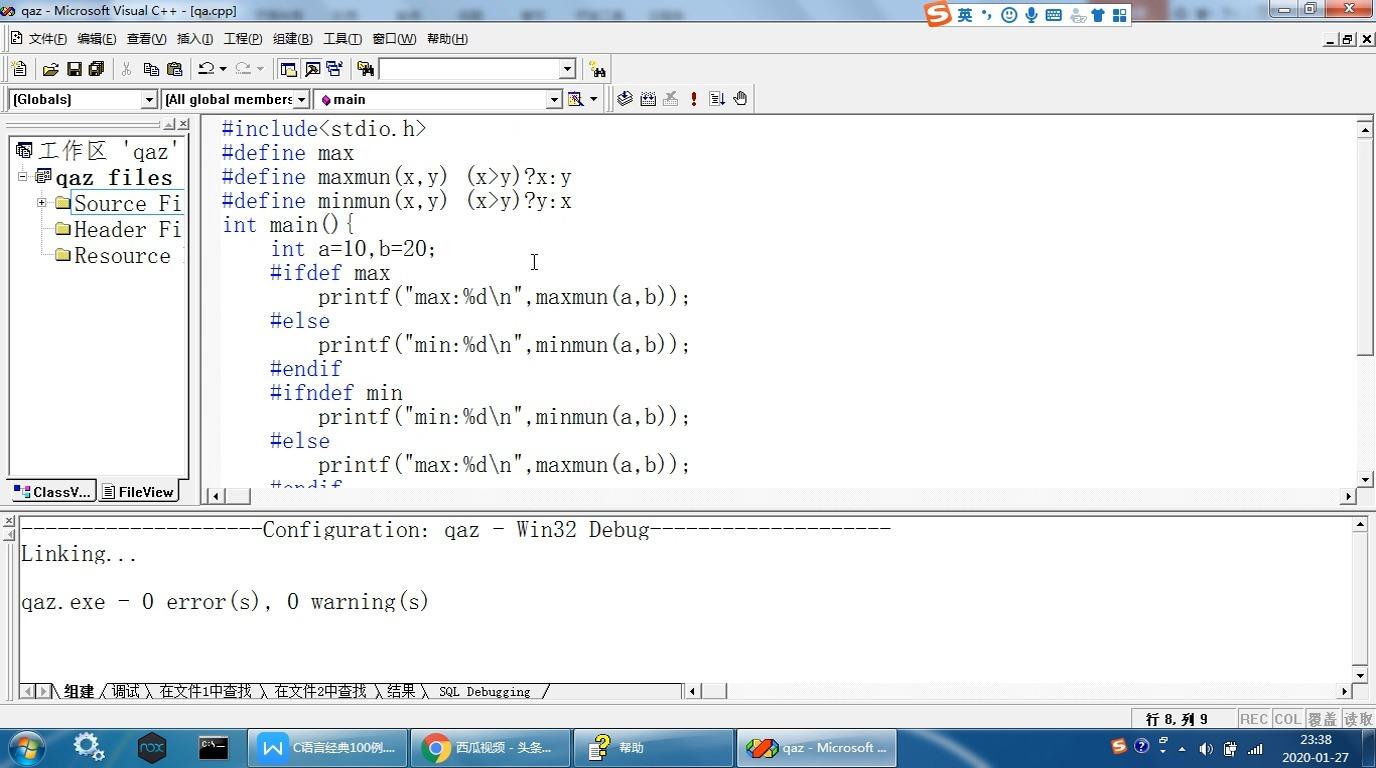Switch to the 在文件2中查找 tab
Screen dimensions: 1376x768
pos(320,691)
